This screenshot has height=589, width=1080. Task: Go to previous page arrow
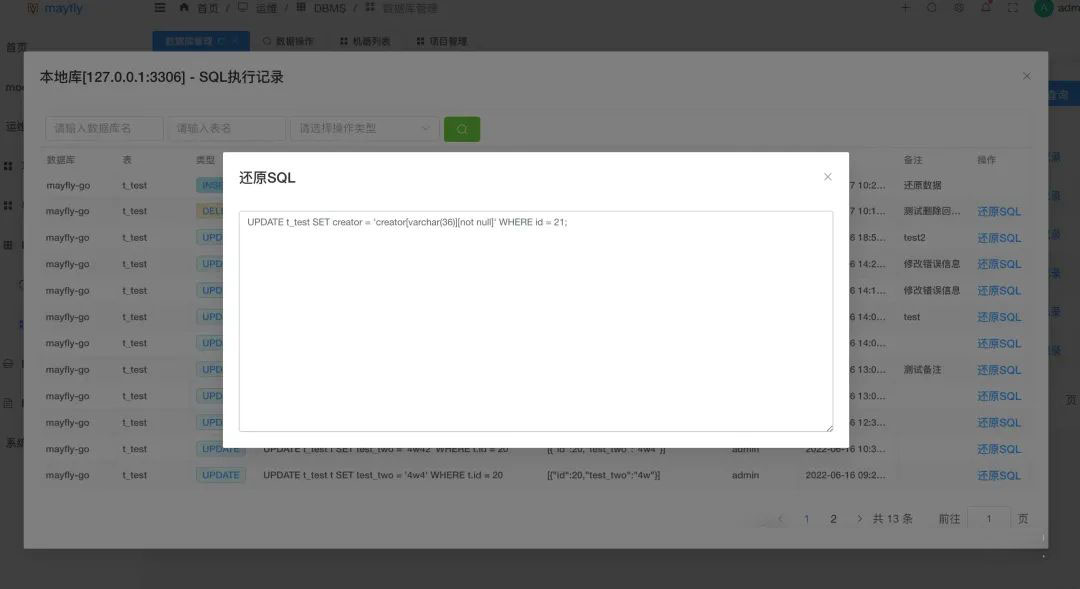[x=780, y=519]
